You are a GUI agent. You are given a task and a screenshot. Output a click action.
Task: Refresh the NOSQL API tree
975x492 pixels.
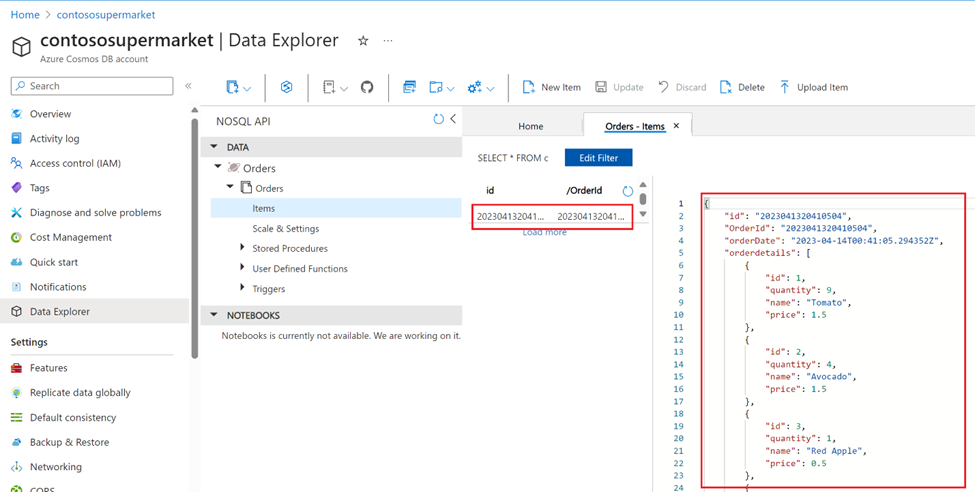coord(438,119)
